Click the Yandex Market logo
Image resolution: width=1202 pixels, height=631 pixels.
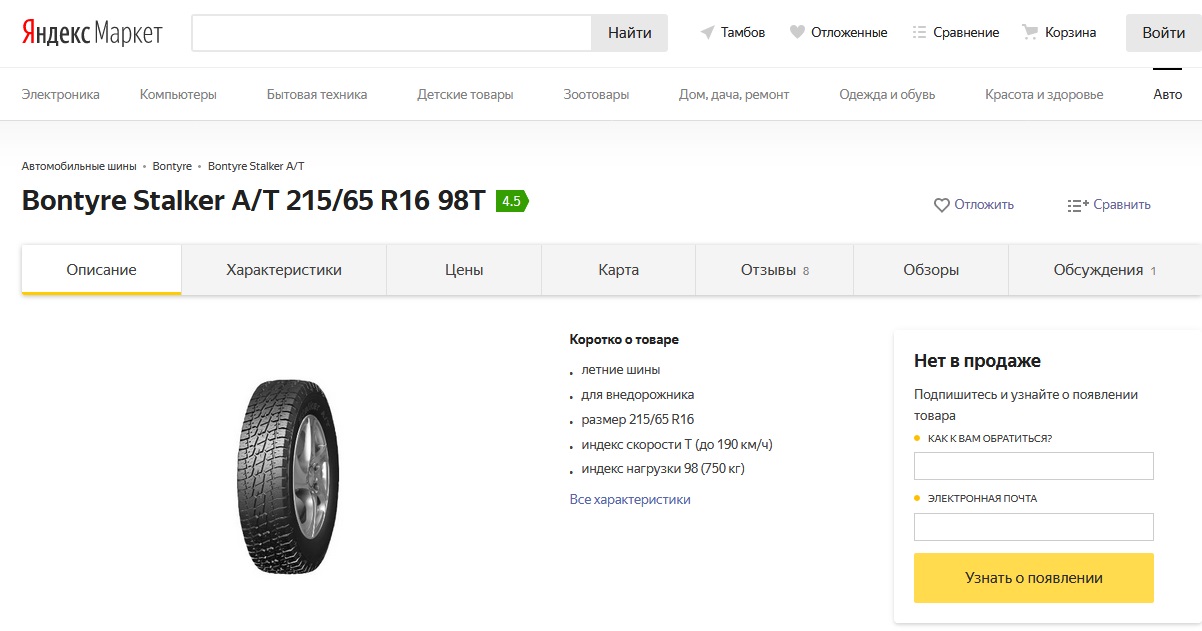coord(92,33)
